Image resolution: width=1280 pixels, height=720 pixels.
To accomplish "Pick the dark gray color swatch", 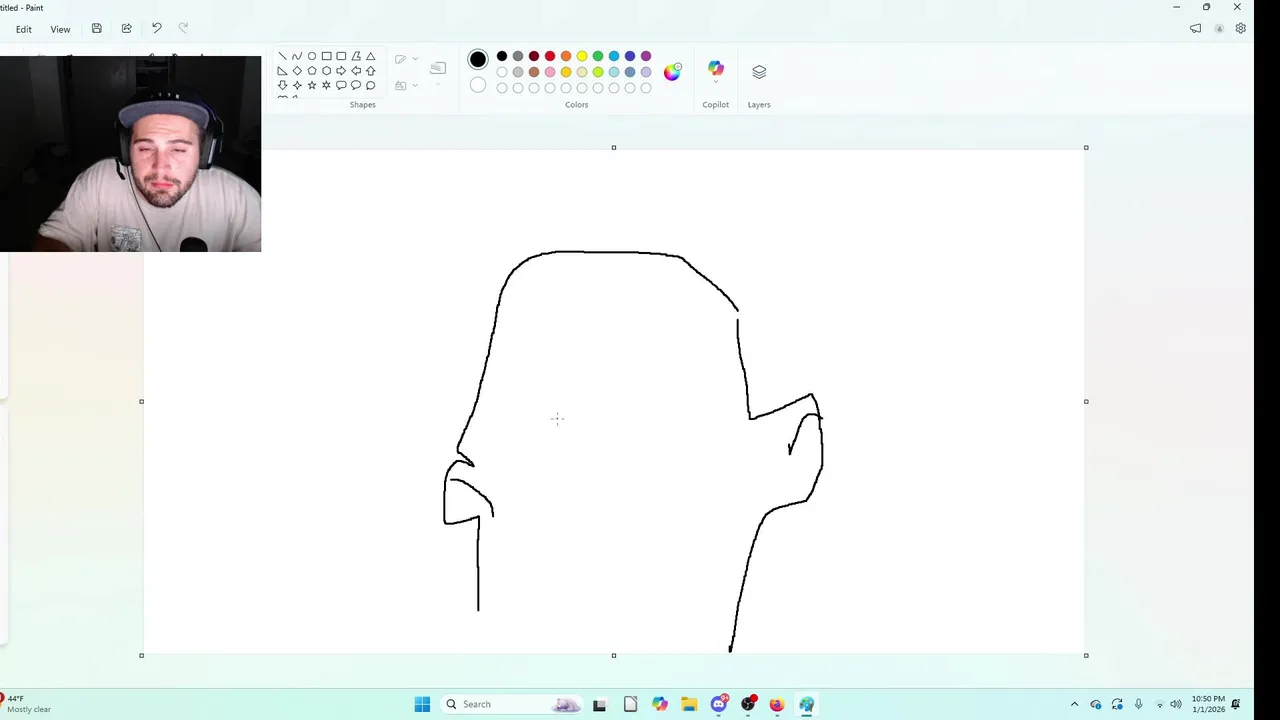I will tap(518, 56).
